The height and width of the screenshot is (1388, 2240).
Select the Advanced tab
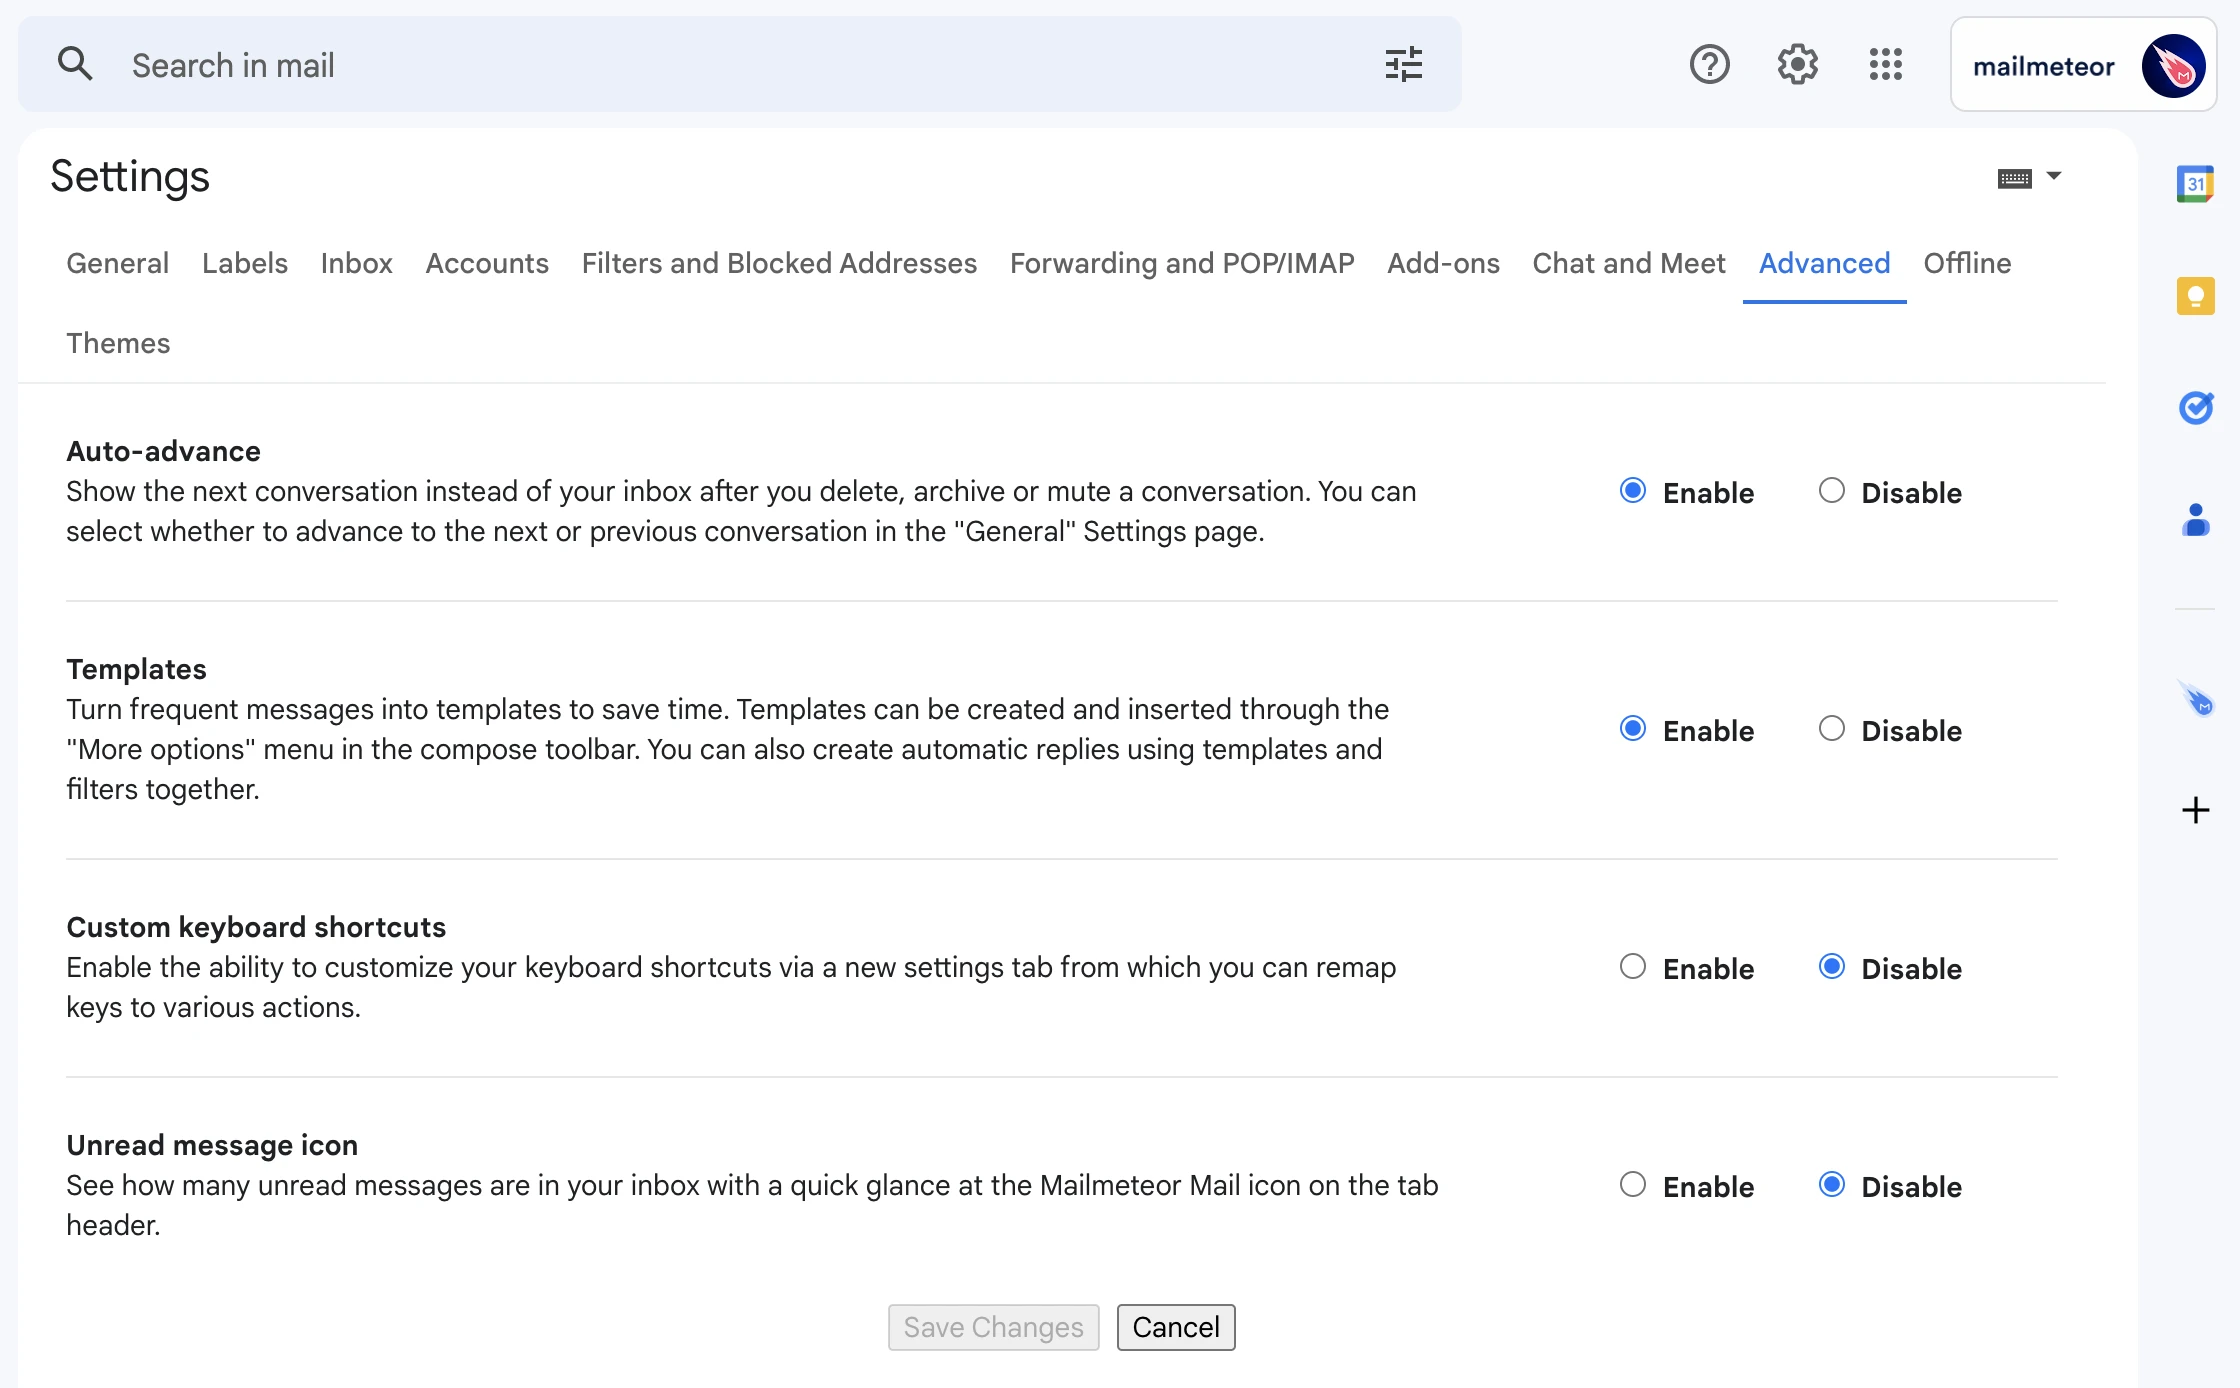coord(1824,263)
